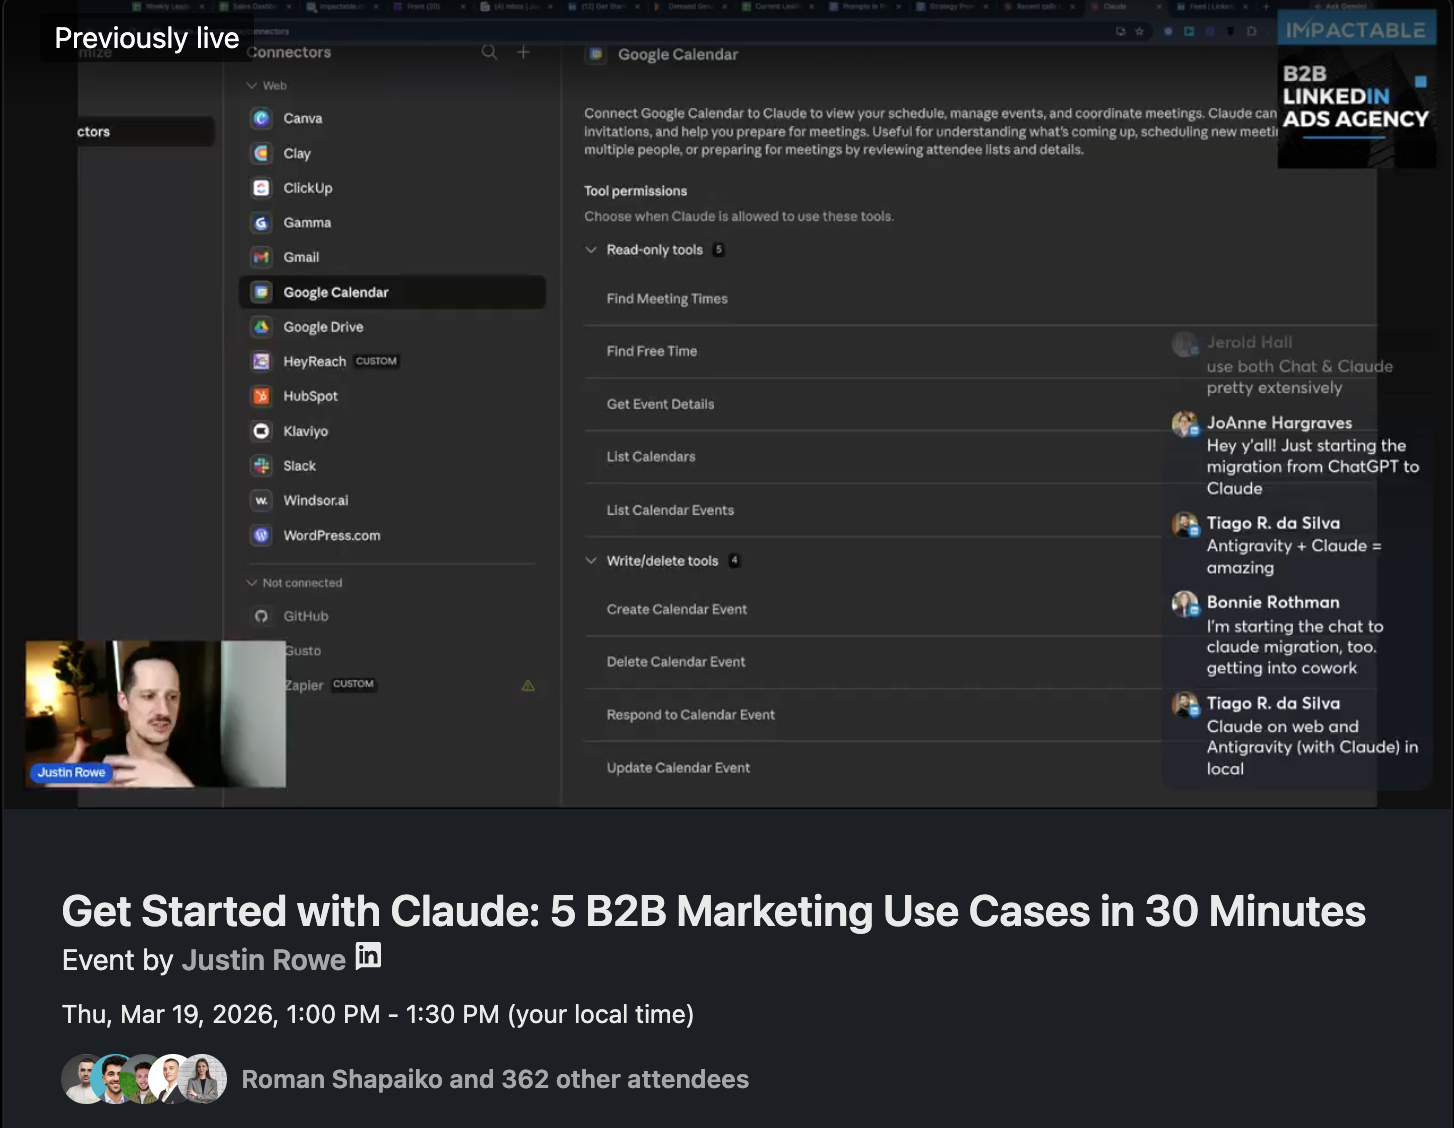Click the plus icon to add connector
This screenshot has height=1128, width=1454.
click(523, 52)
